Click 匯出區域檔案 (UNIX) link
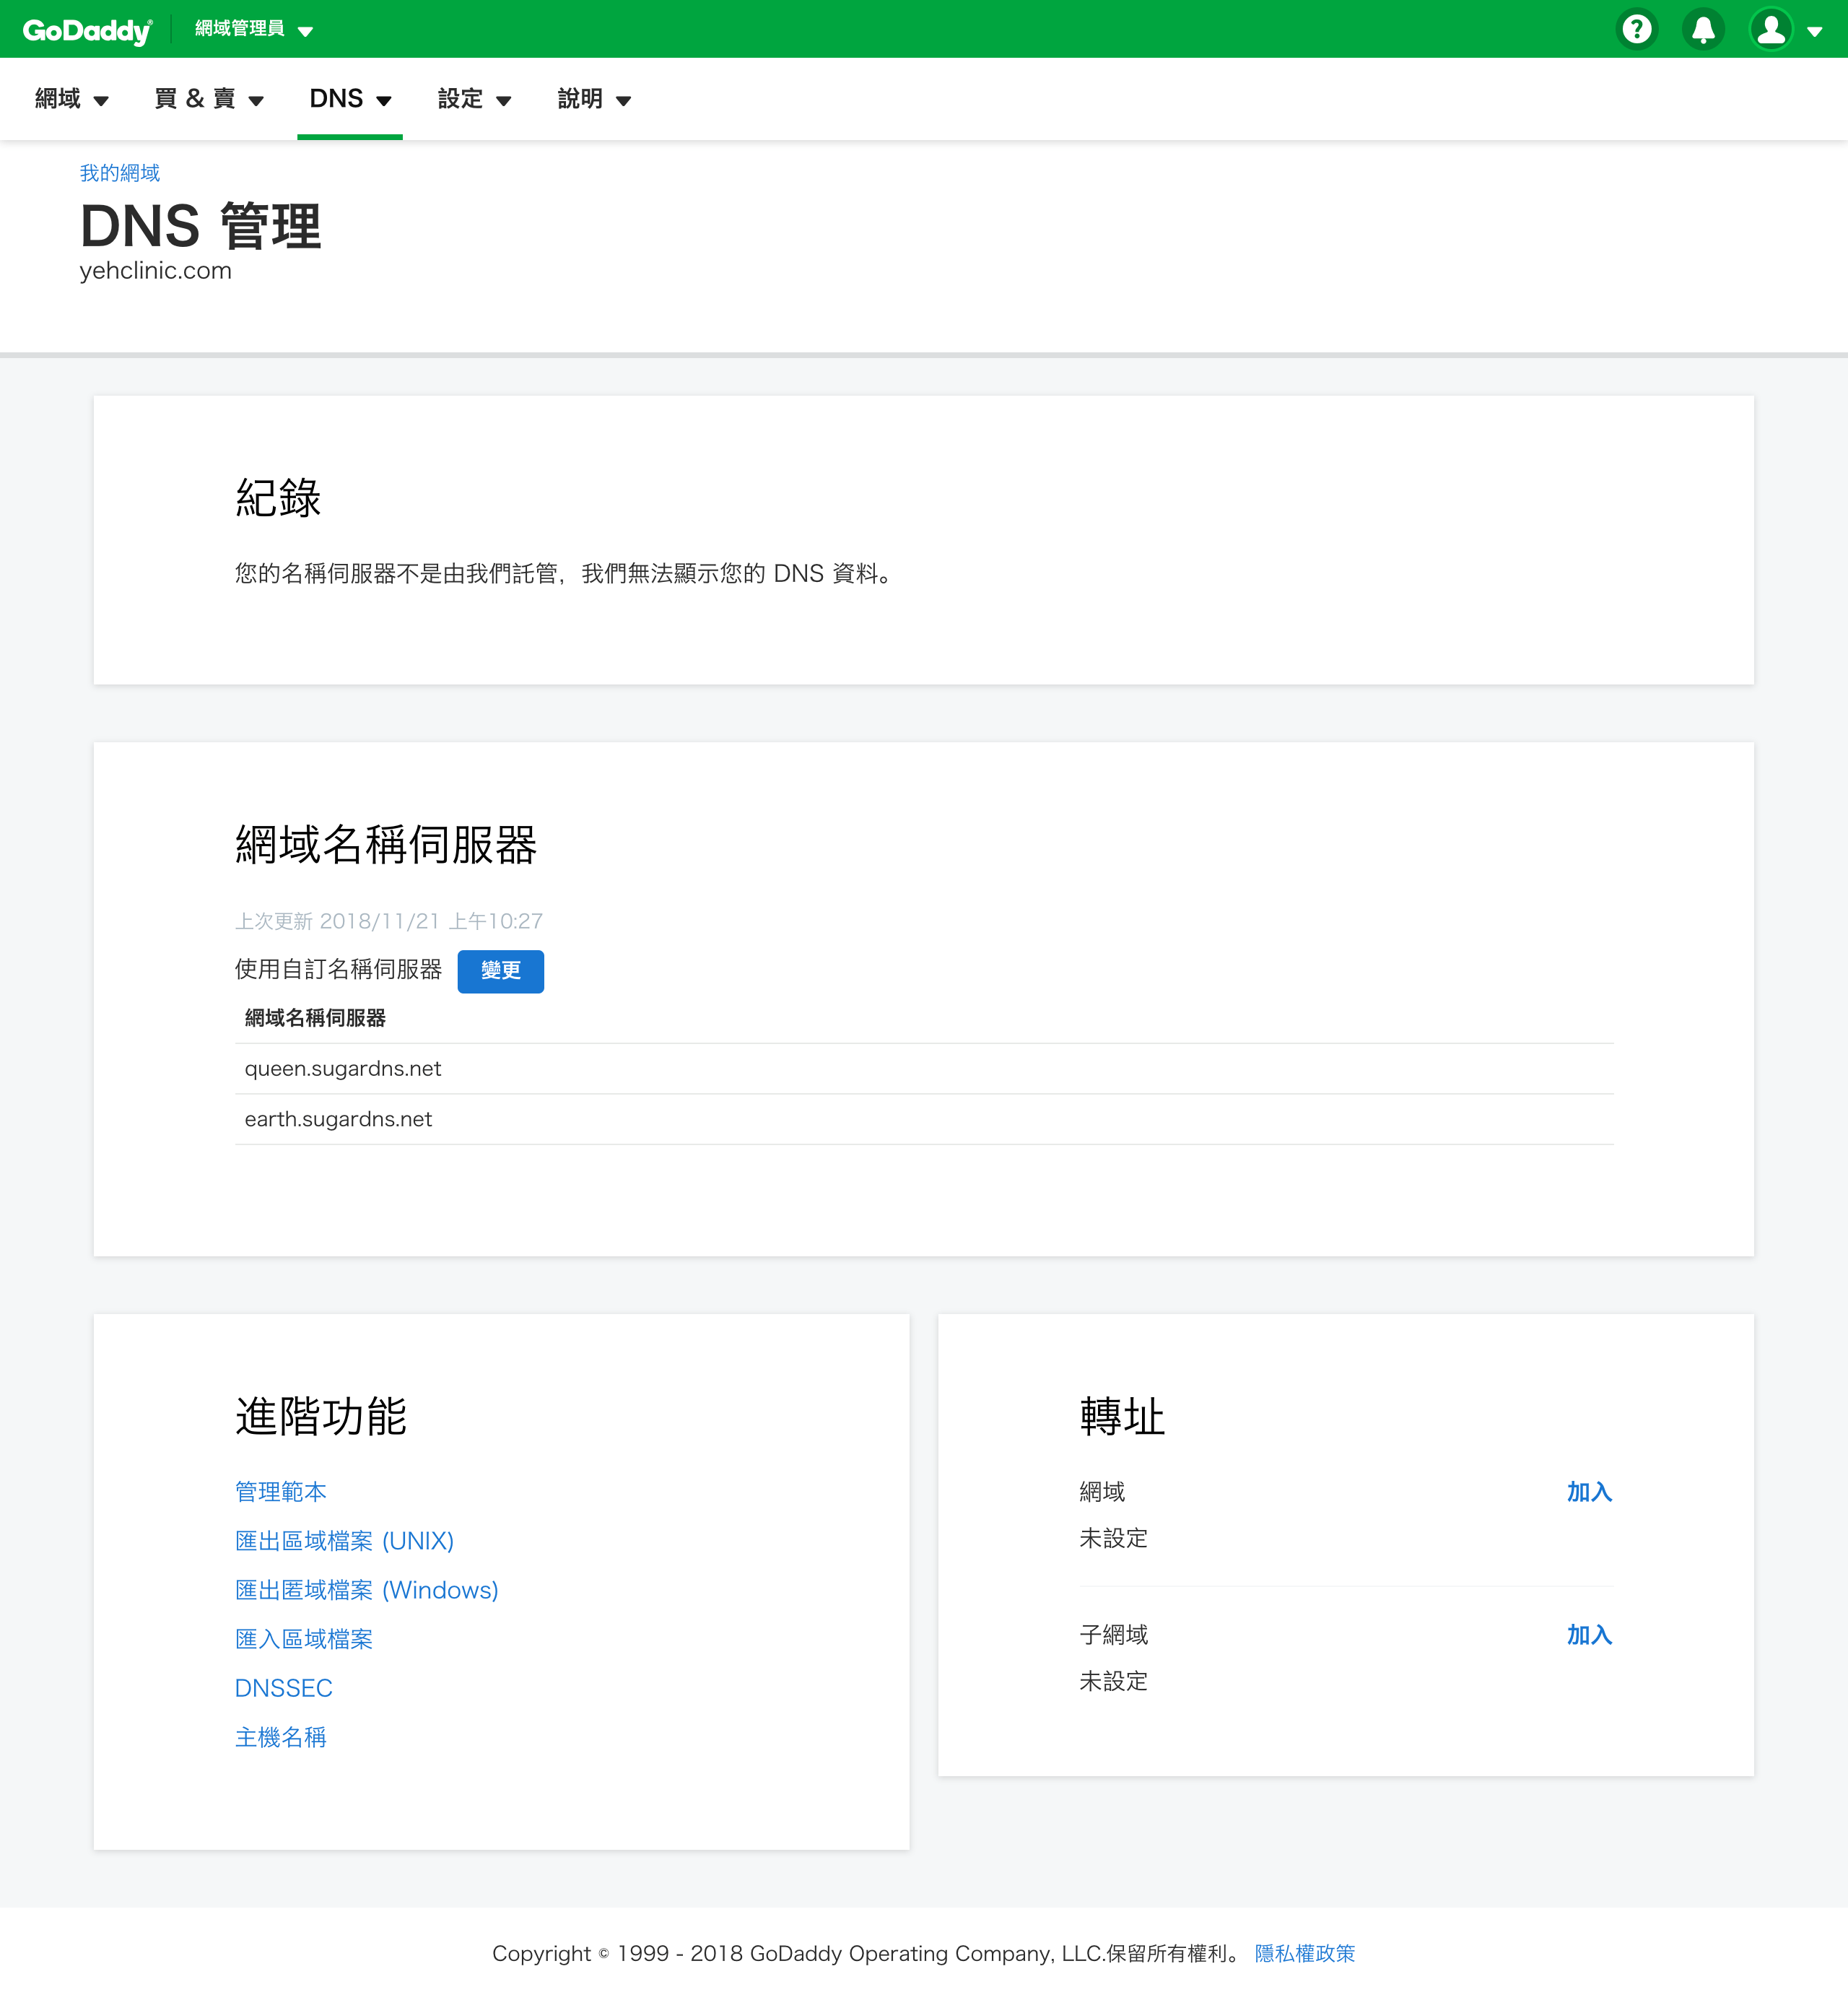 click(x=344, y=1540)
